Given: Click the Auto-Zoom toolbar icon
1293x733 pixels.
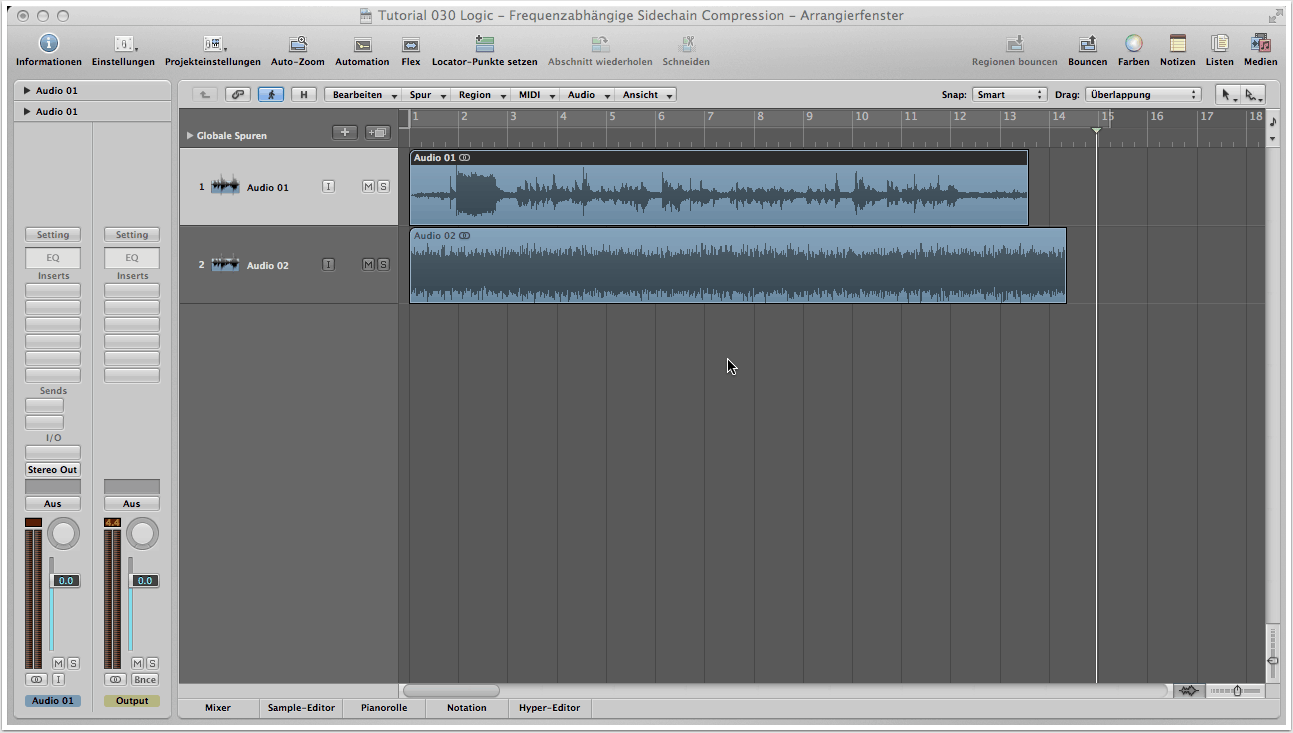Looking at the screenshot, I should coord(298,44).
